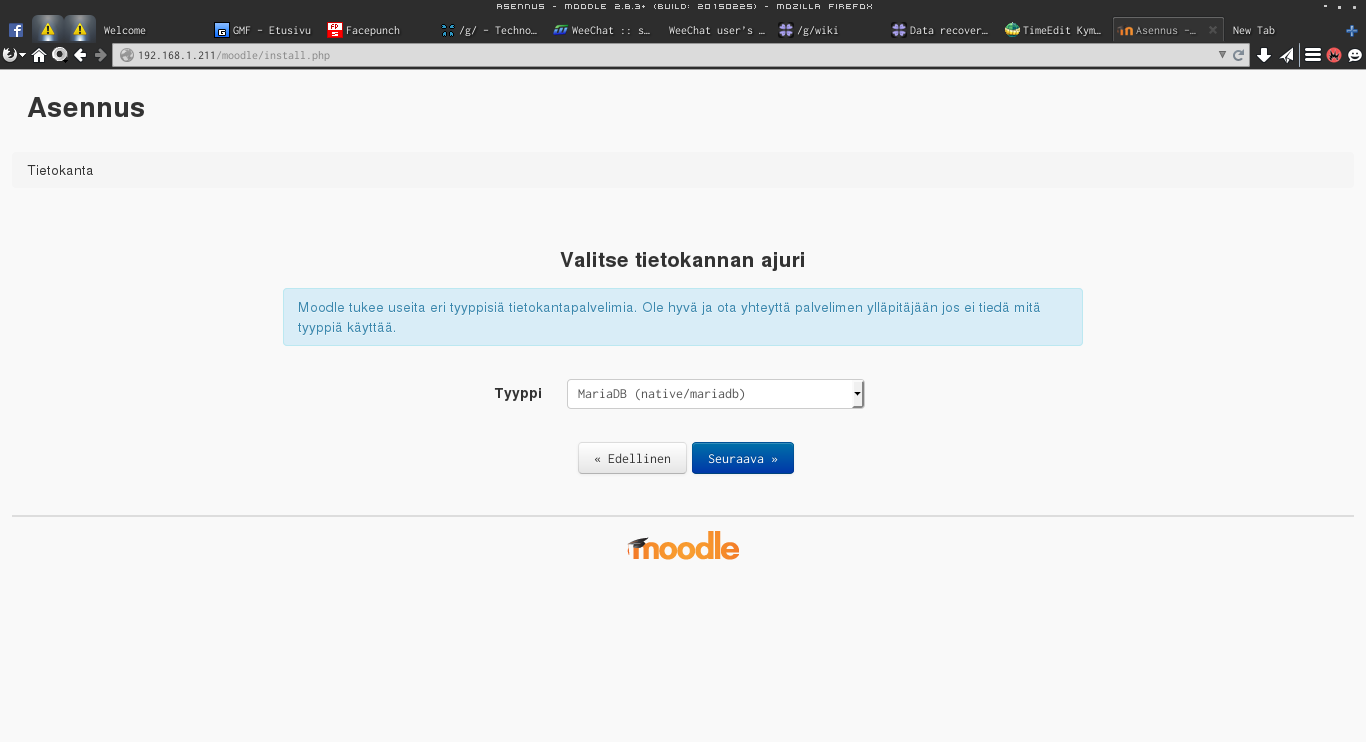Click the Edellinen previous button
This screenshot has height=742, width=1366.
coord(632,458)
